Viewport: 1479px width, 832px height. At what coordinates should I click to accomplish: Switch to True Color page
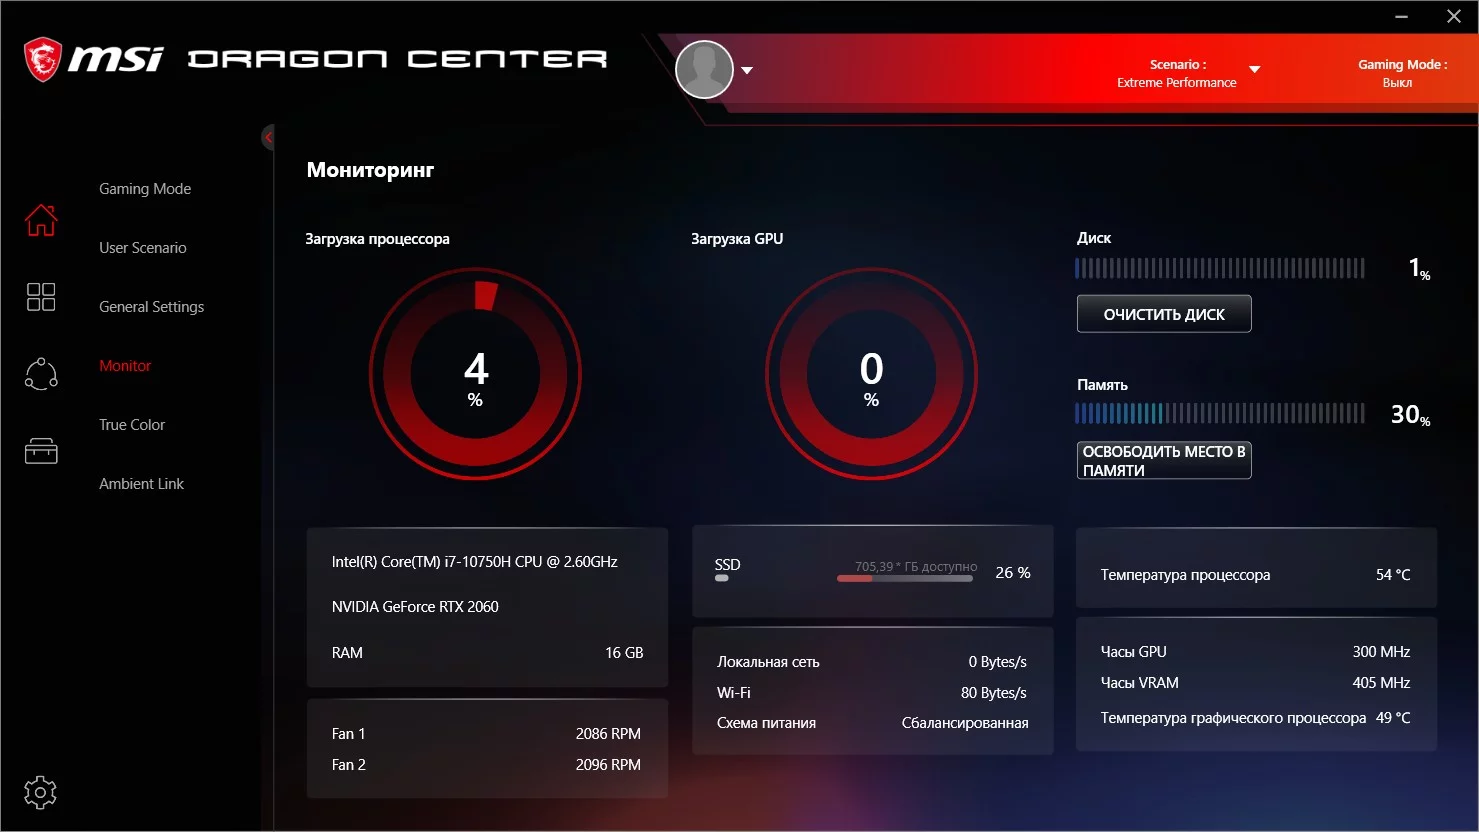[x=132, y=425]
